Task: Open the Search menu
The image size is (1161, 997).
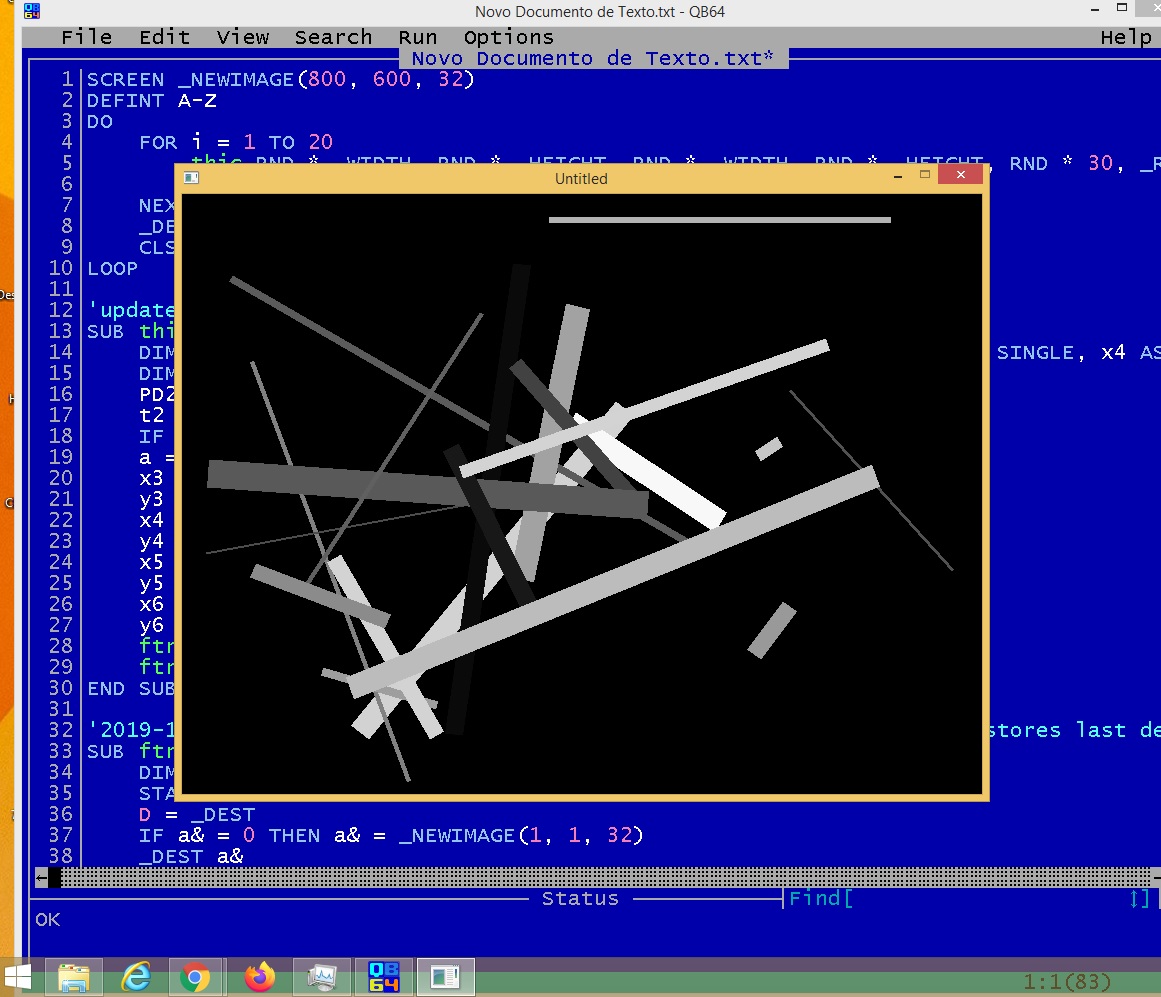Action: 333,37
